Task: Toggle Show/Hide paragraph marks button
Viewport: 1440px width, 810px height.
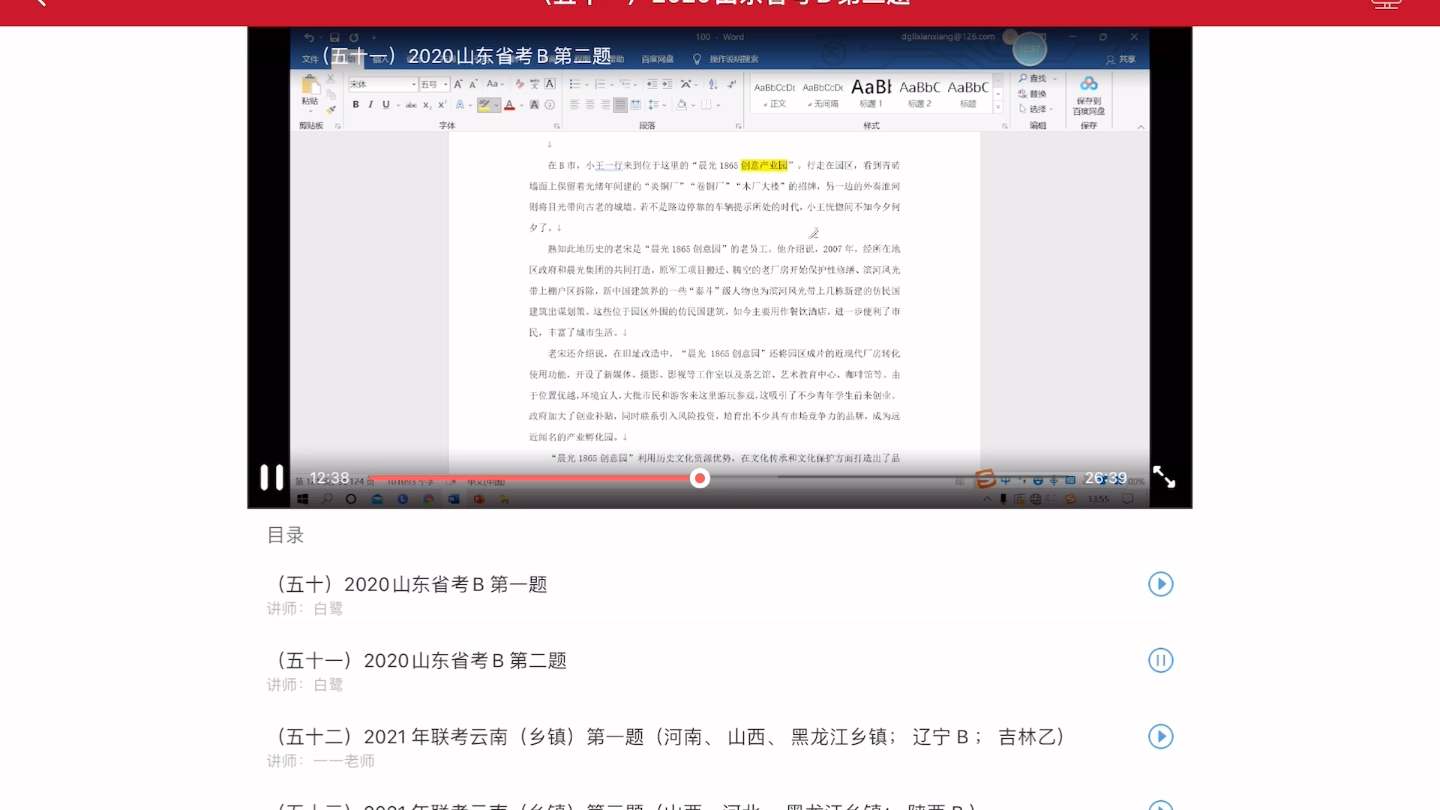Action: [732, 84]
